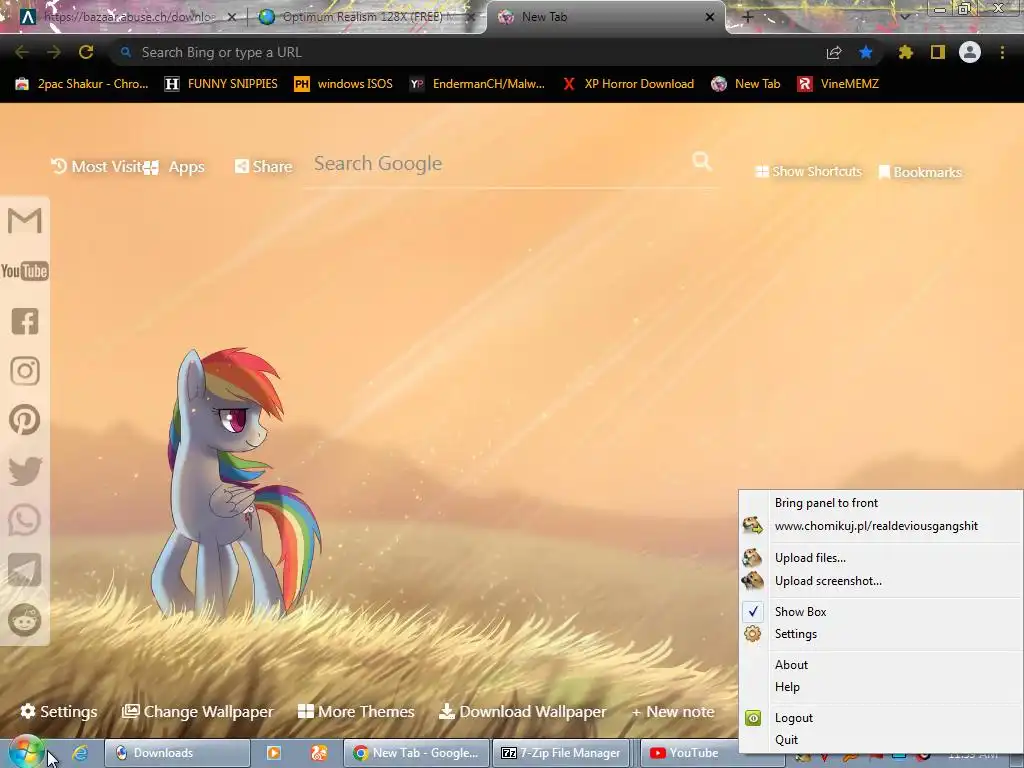Open the Gmail sidebar icon
1024x768 pixels.
click(x=25, y=221)
